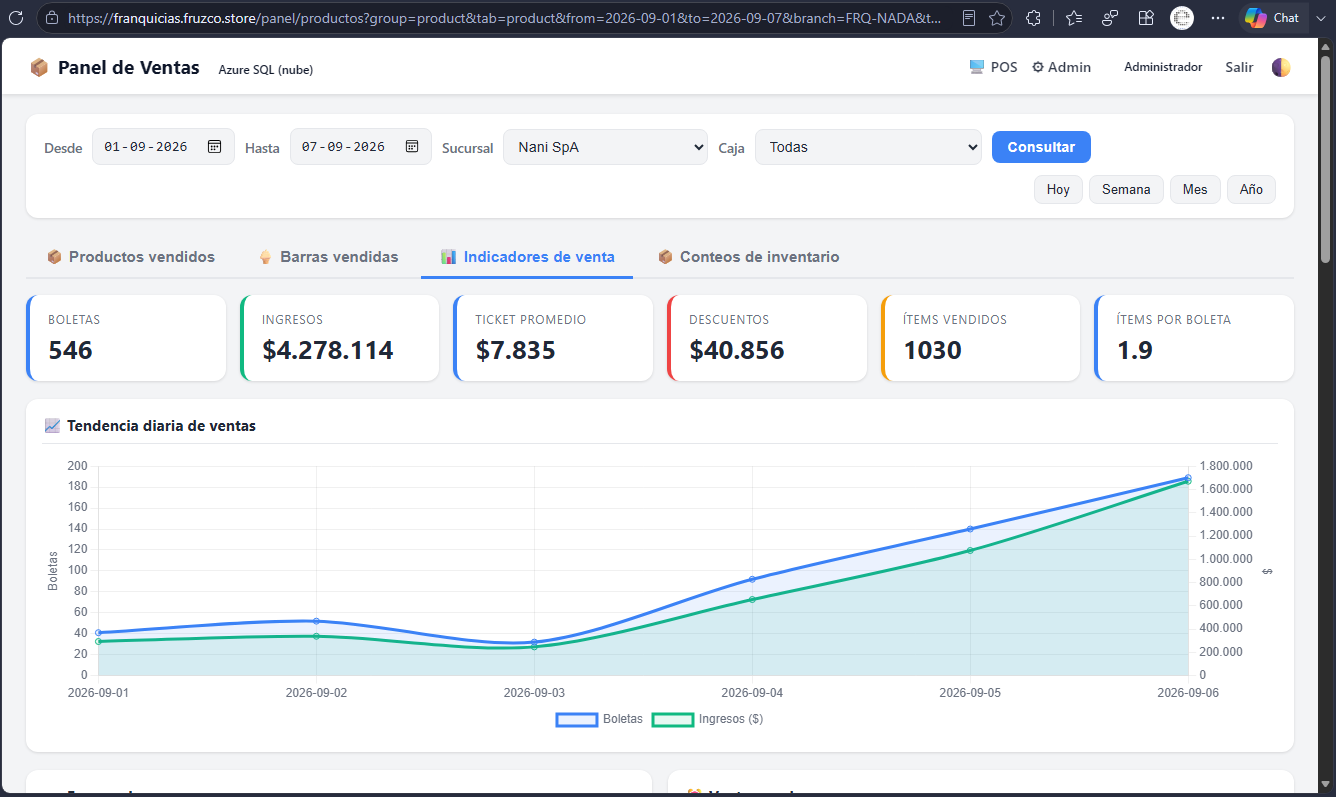Click the Hasta date field 07-09-2026
Viewport: 1336px width, 797px height.
[361, 146]
